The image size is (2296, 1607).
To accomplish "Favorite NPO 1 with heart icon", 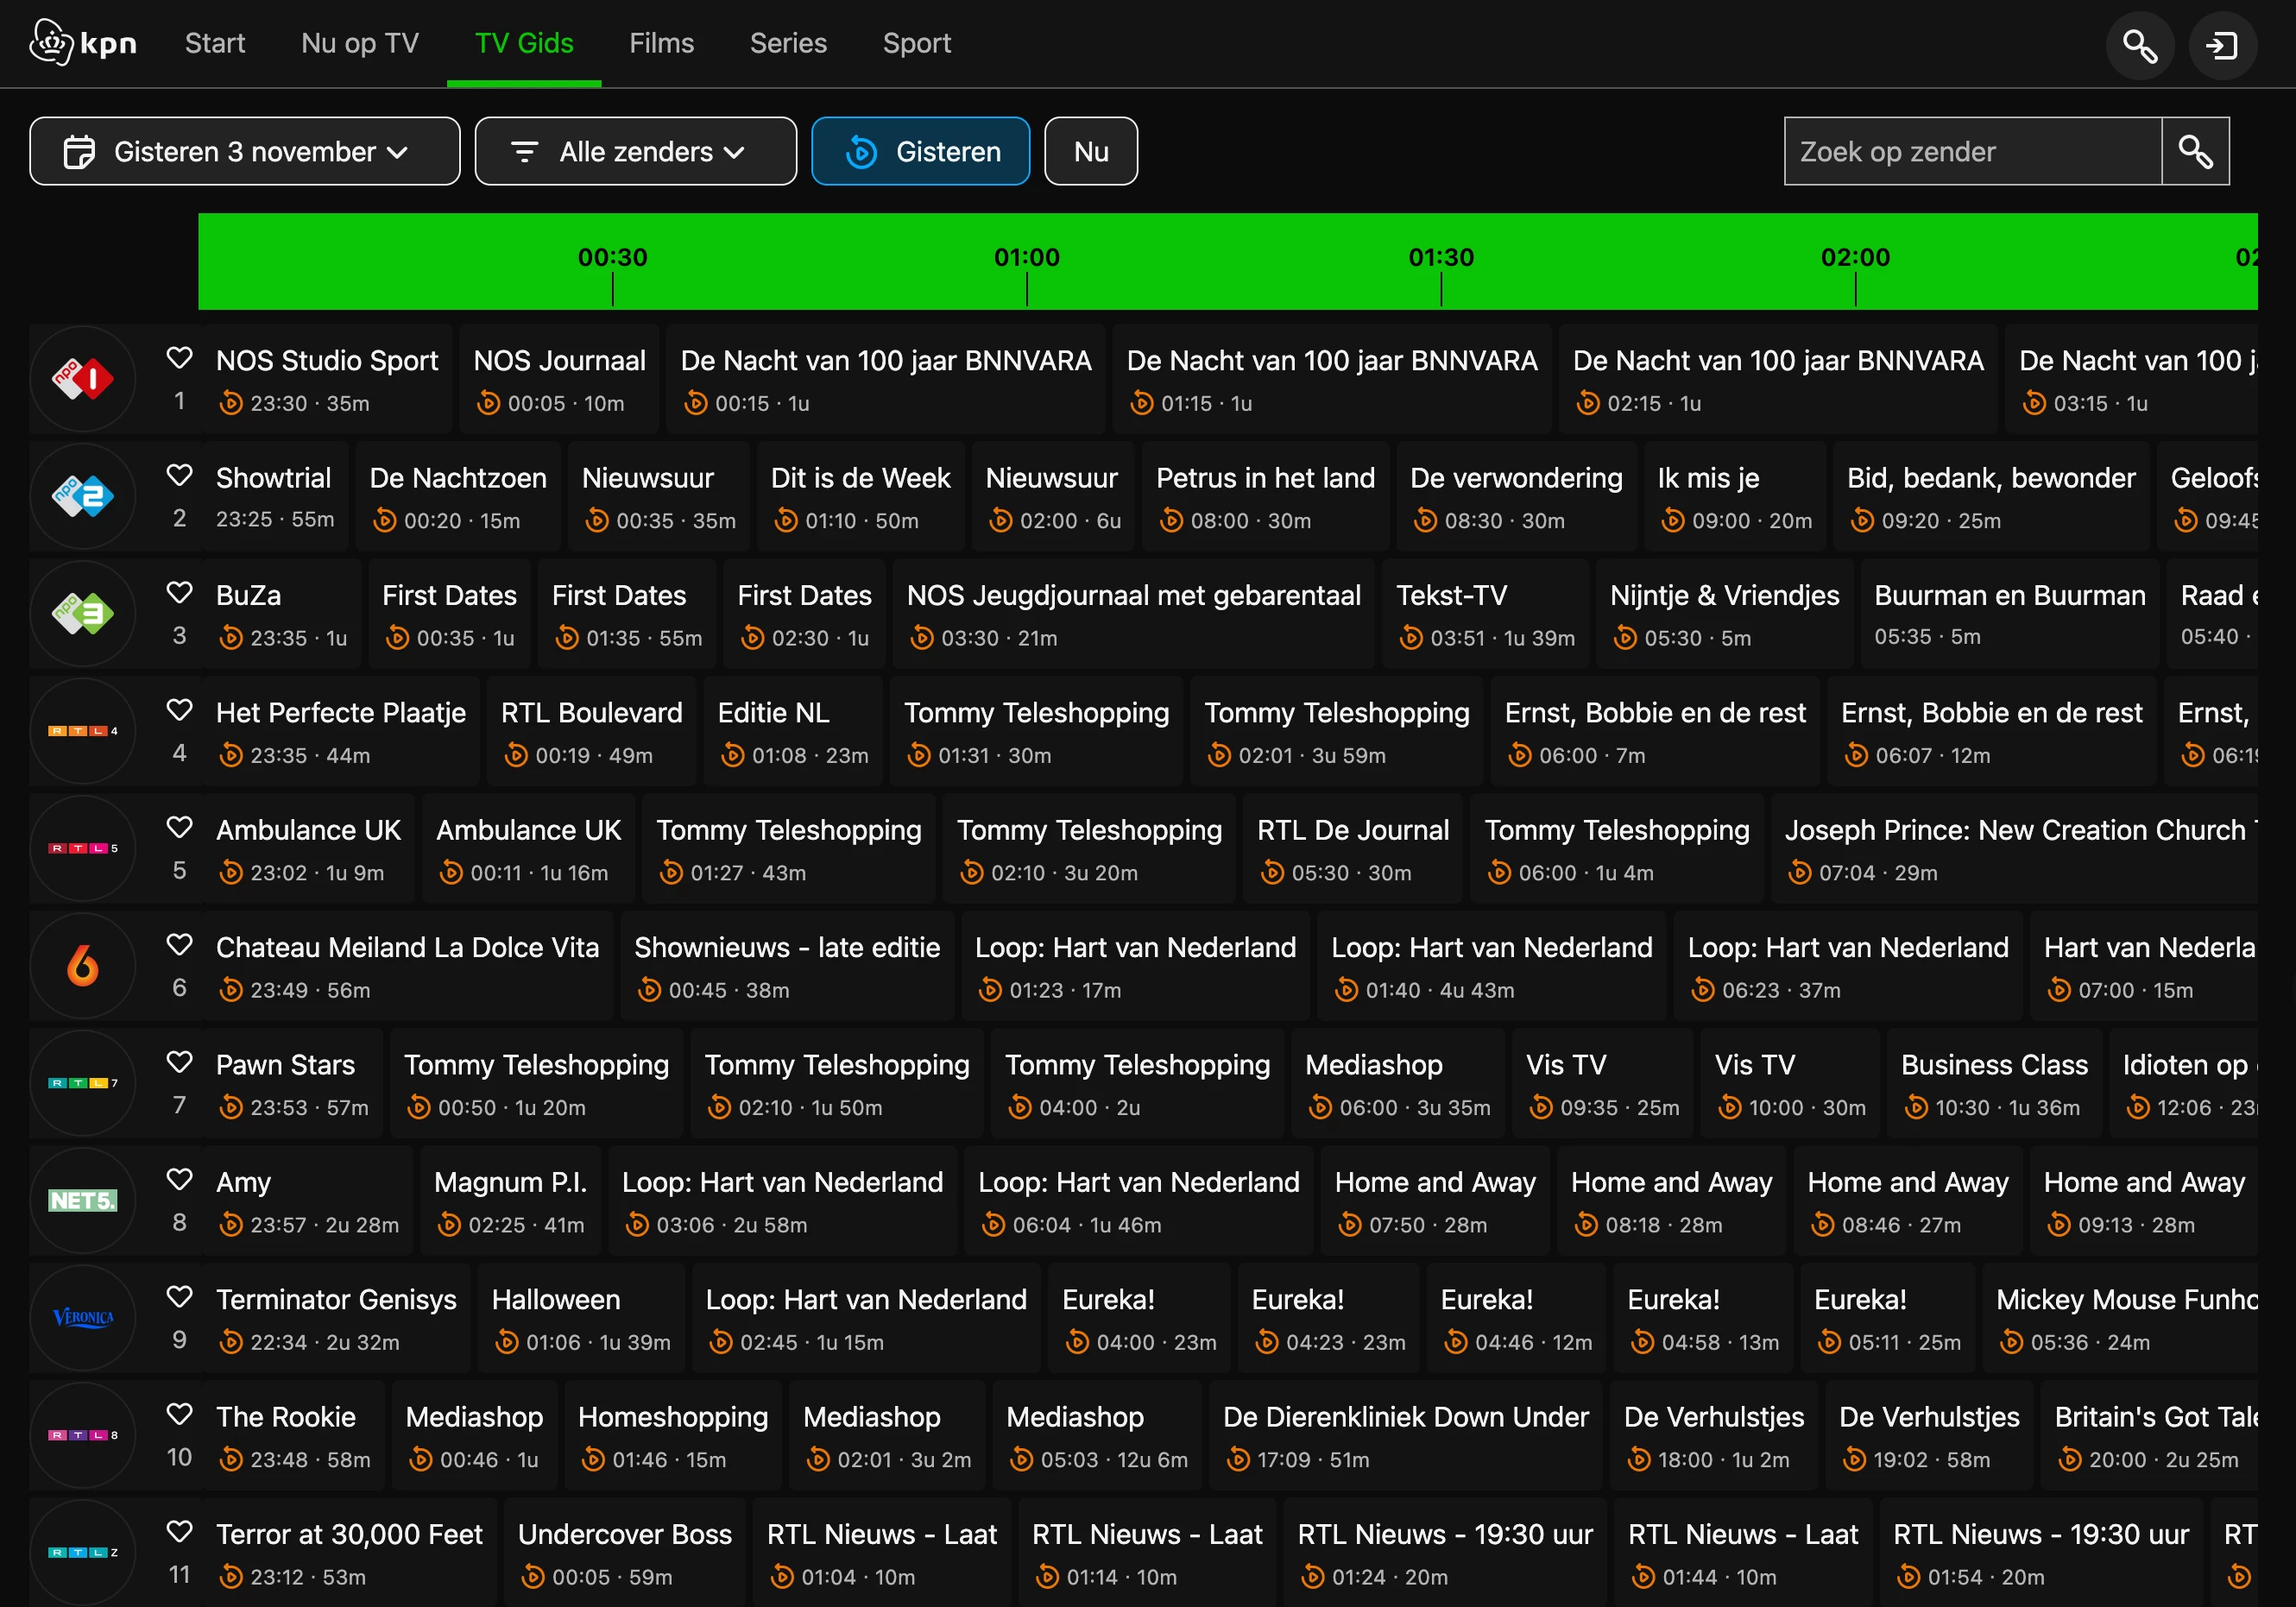I will pyautogui.click(x=179, y=358).
